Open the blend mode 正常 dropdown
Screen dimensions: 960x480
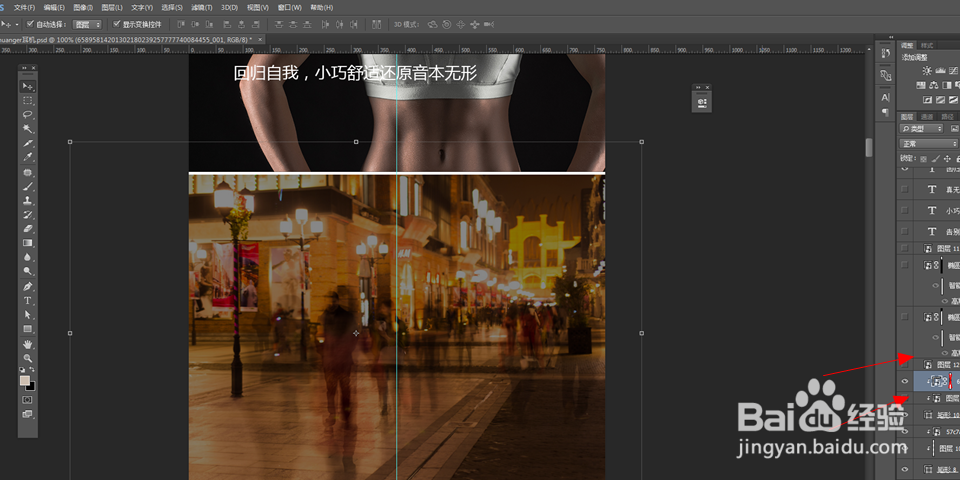929,144
